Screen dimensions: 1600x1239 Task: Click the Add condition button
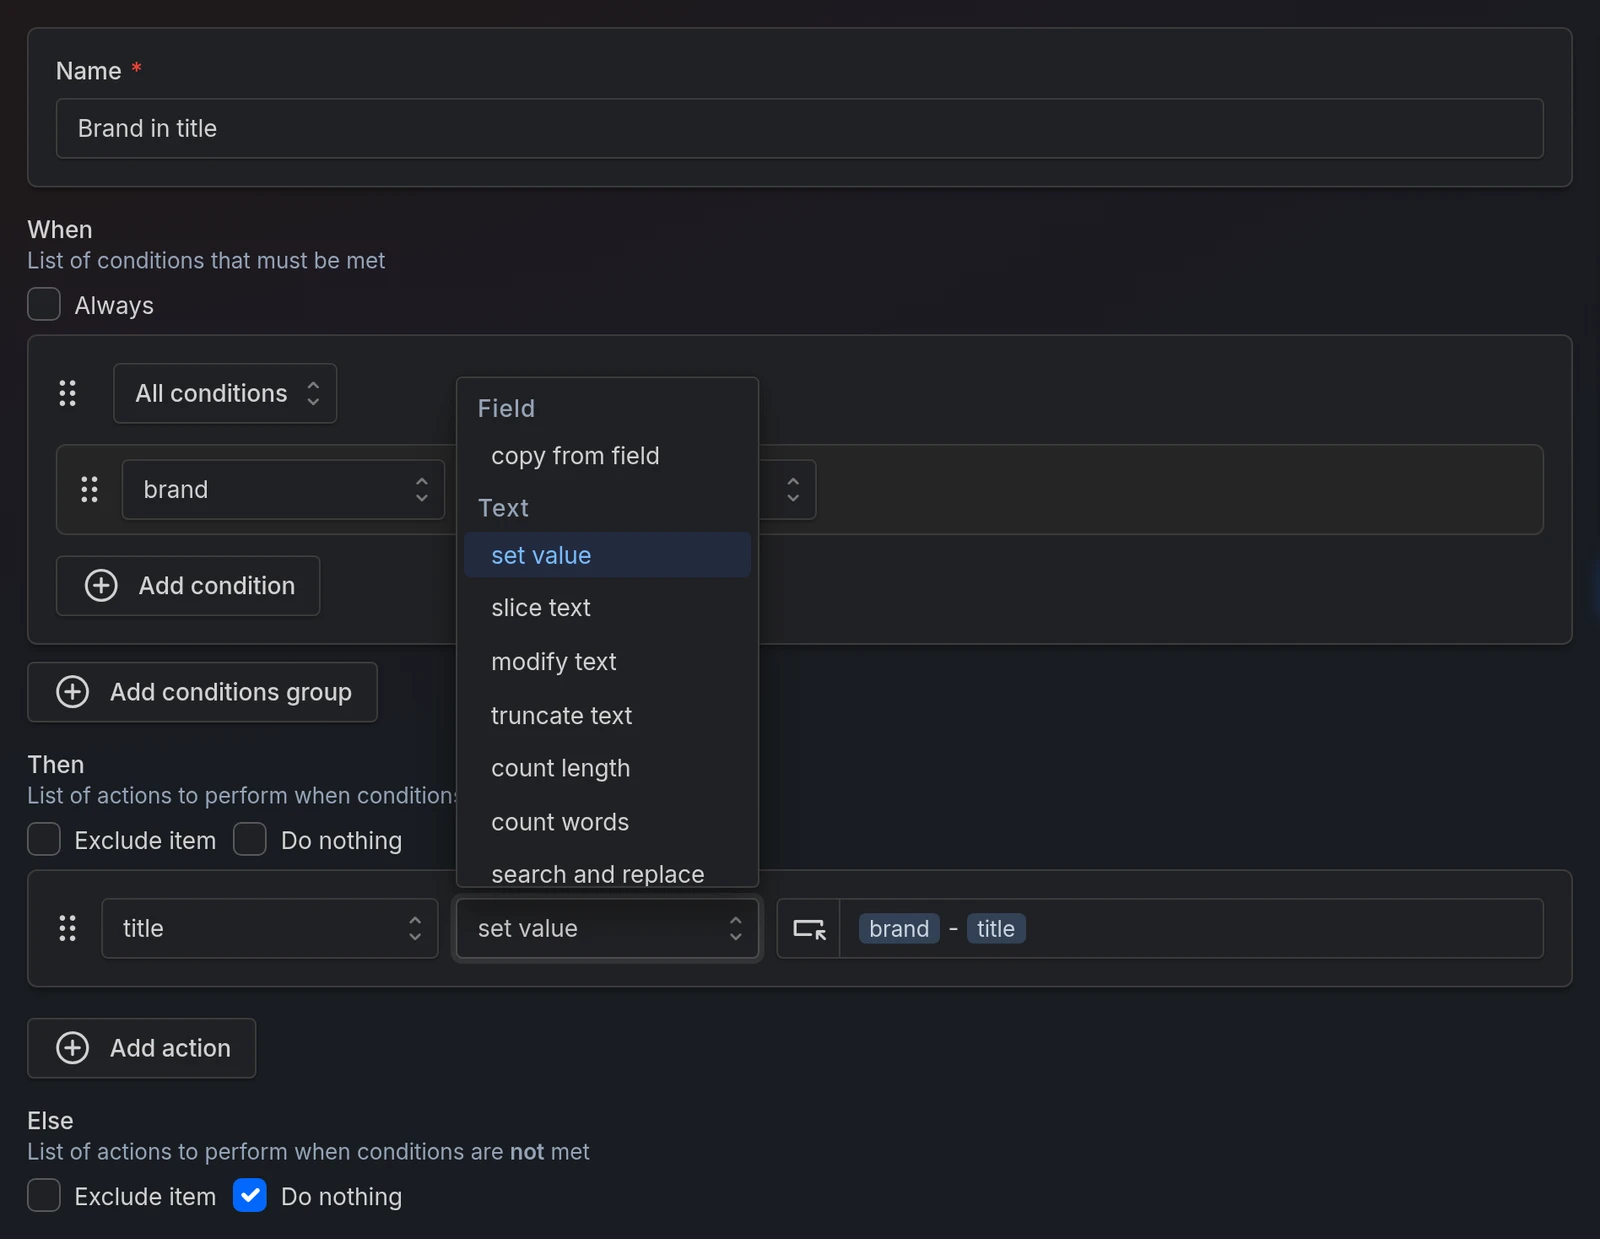tap(188, 585)
